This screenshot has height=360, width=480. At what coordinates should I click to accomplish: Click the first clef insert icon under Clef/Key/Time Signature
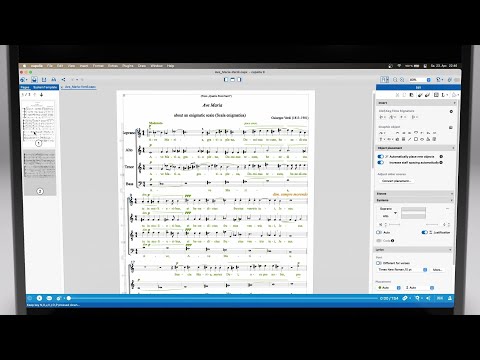tap(382, 117)
